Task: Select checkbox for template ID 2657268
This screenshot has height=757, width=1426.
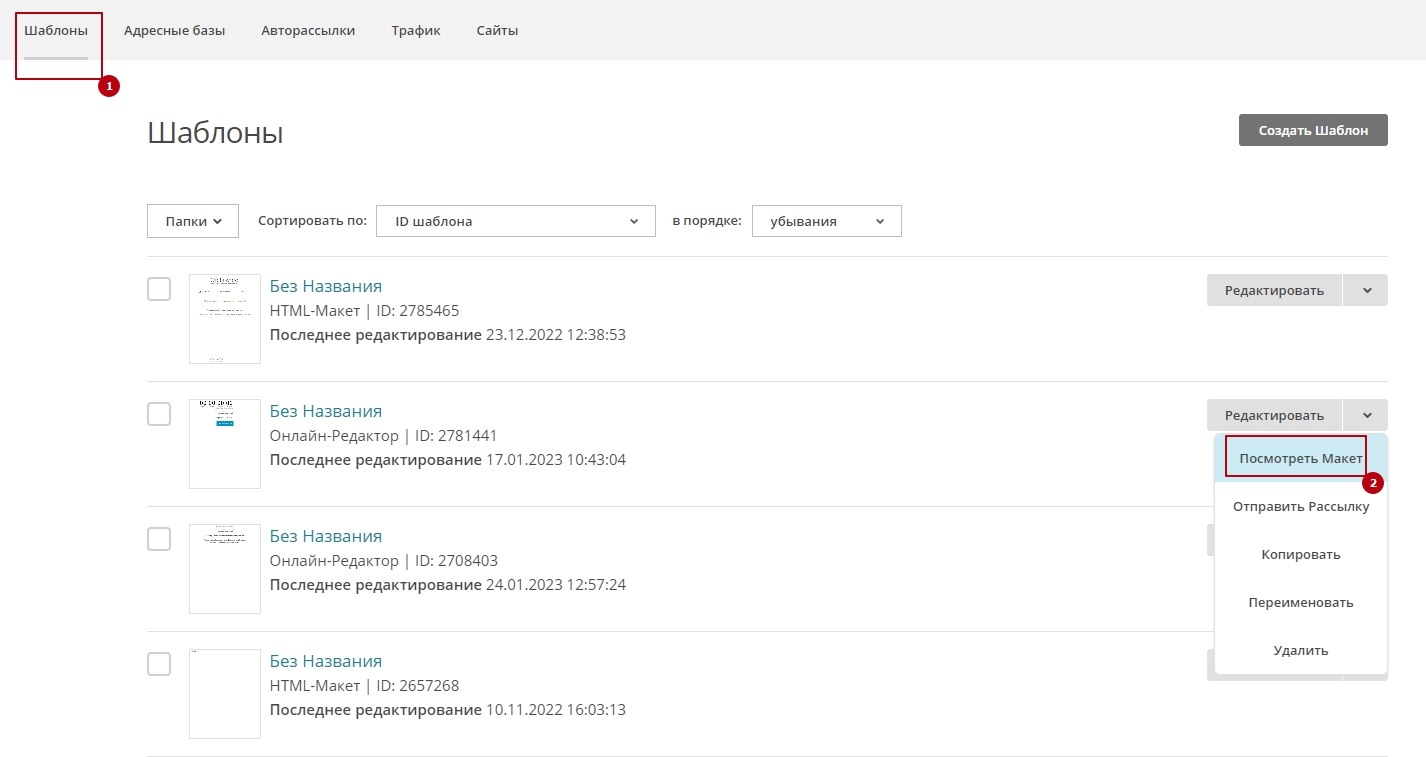Action: pyautogui.click(x=159, y=664)
